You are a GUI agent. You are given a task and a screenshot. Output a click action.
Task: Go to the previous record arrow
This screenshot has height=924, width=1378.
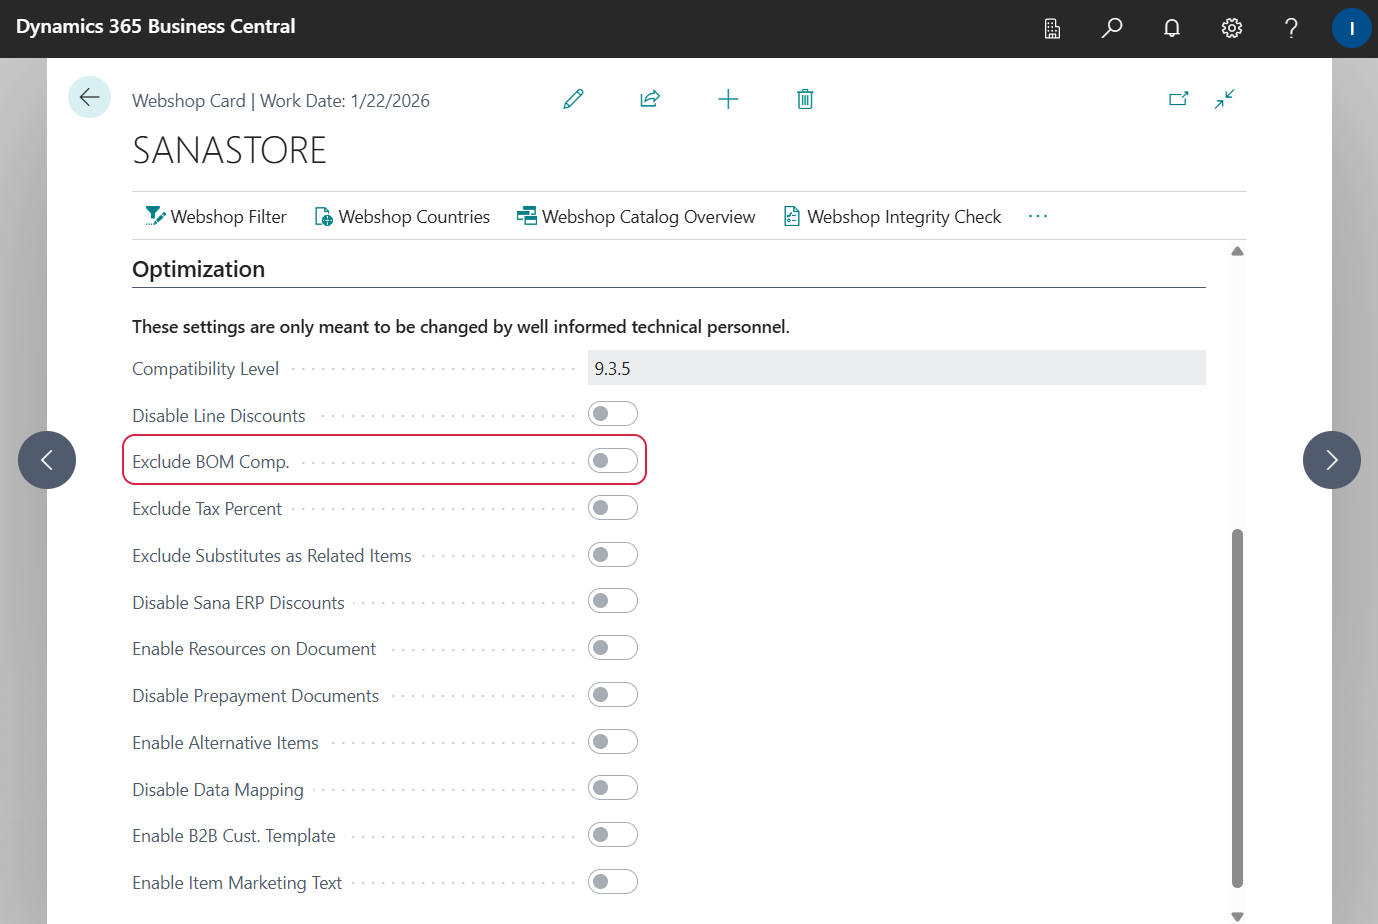(x=47, y=460)
